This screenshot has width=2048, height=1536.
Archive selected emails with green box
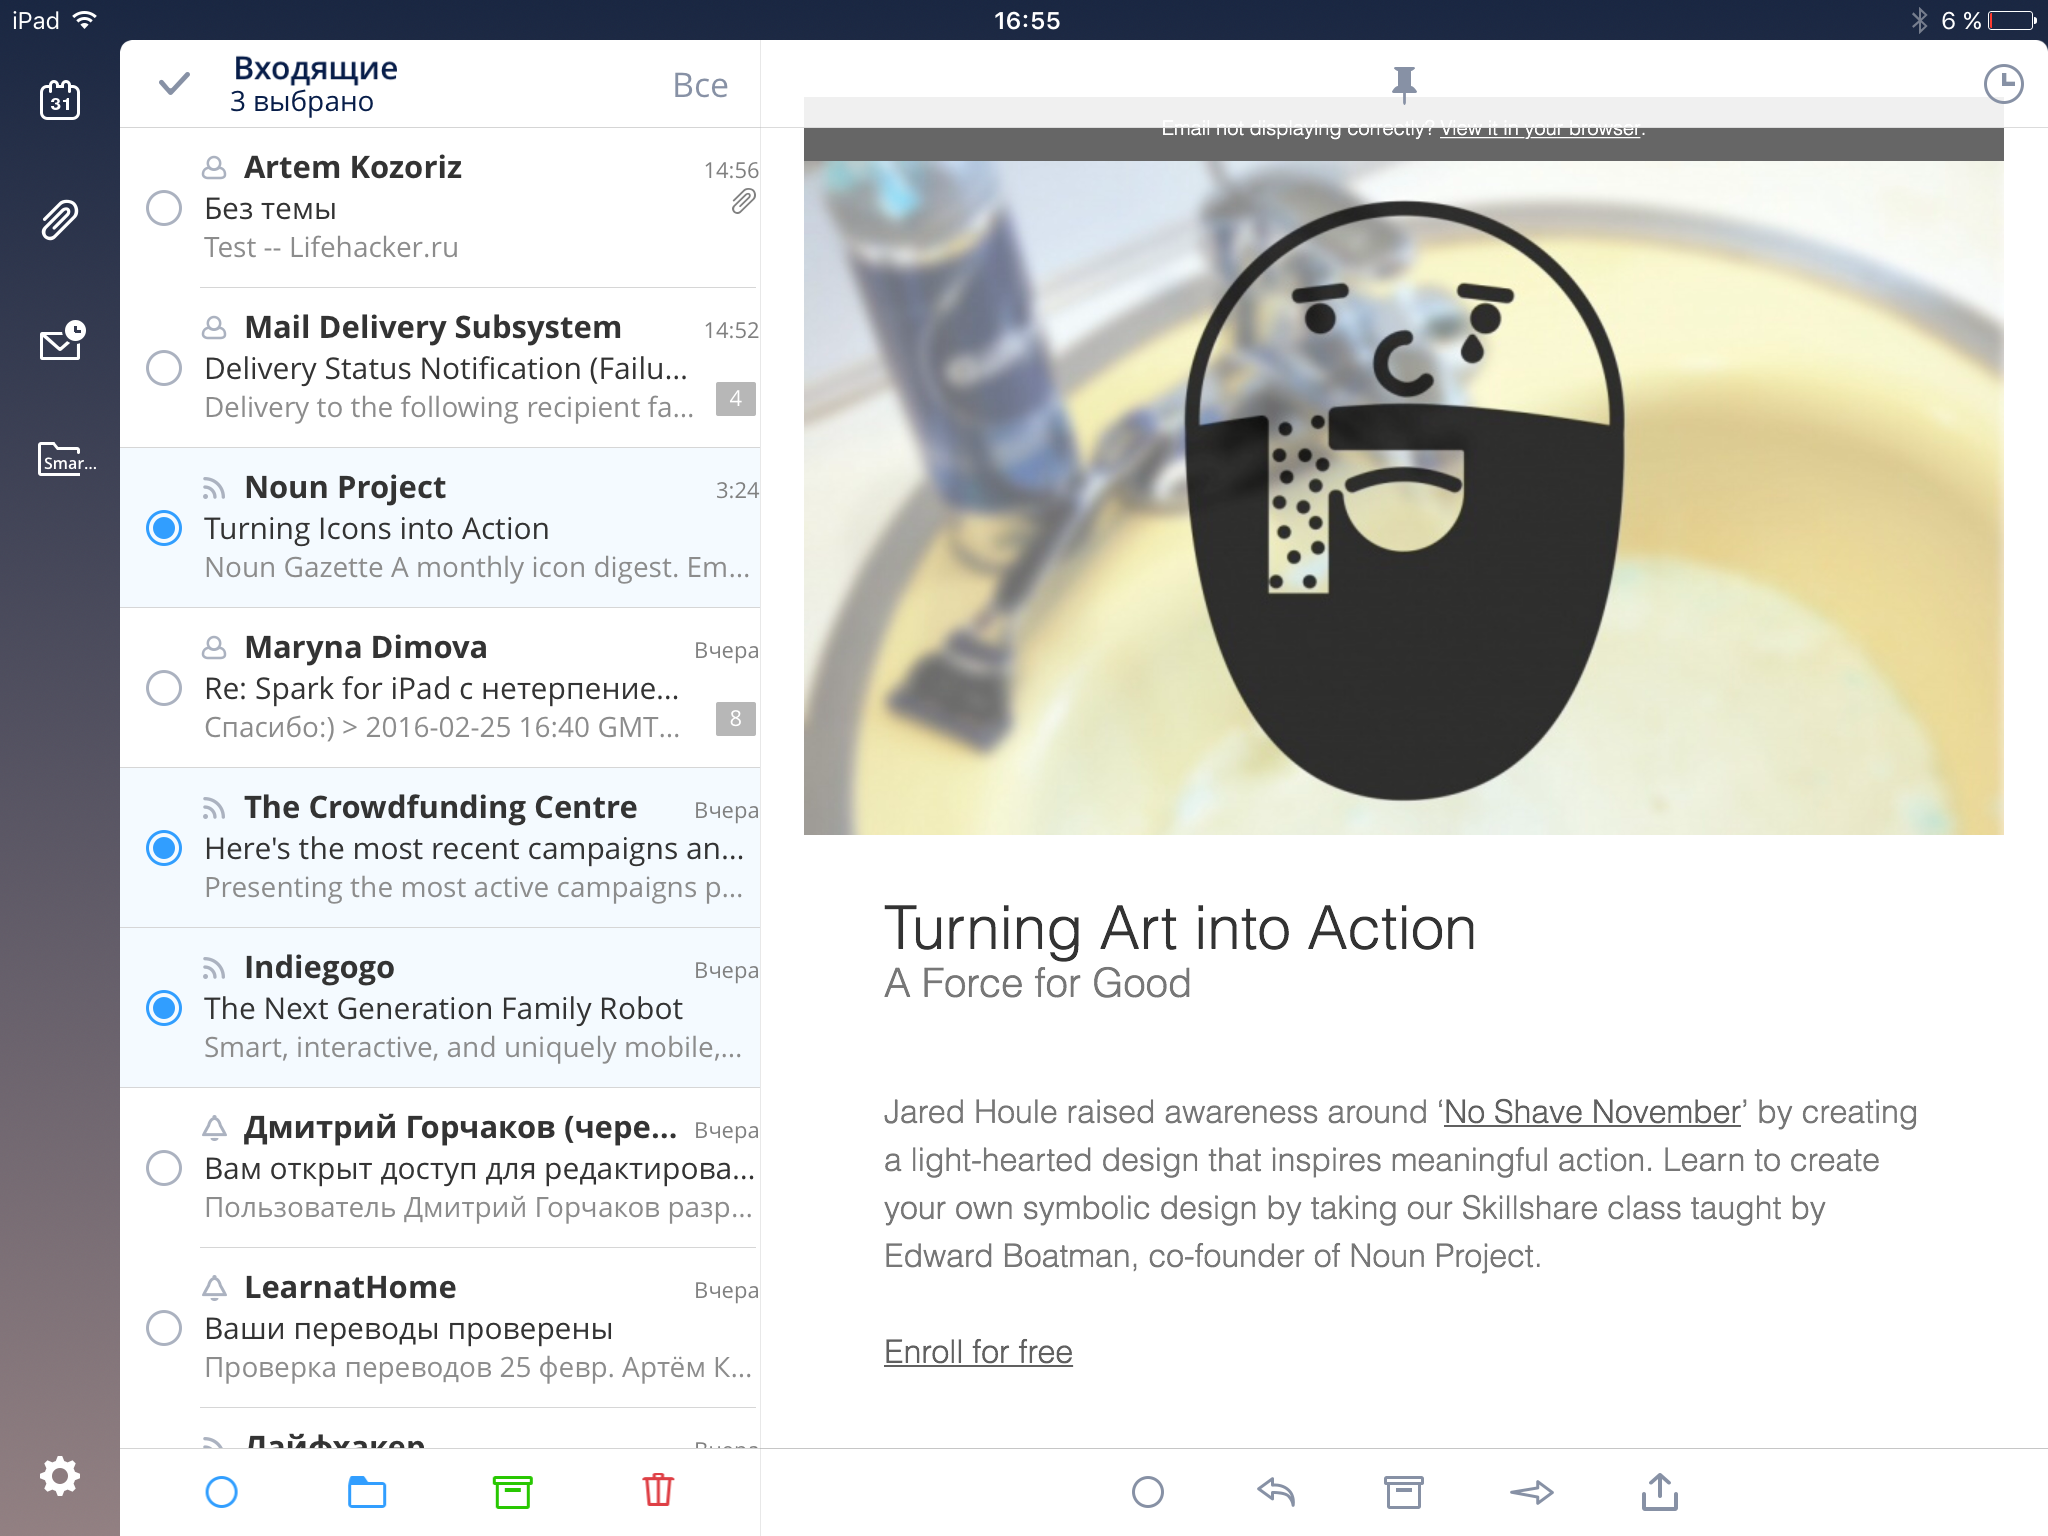tap(513, 1492)
